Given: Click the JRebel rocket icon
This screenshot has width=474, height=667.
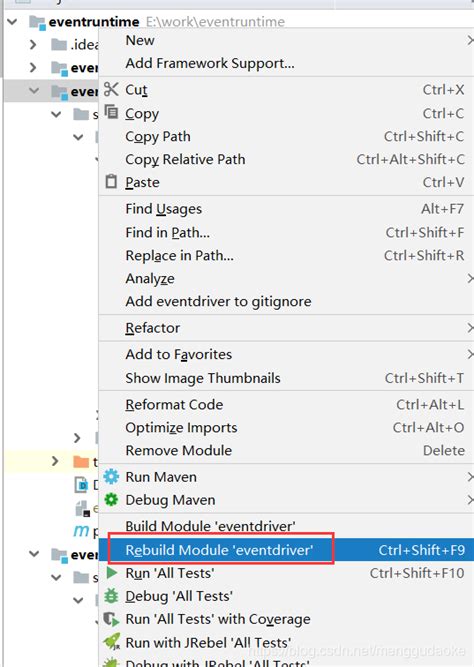Looking at the screenshot, I should [x=111, y=641].
